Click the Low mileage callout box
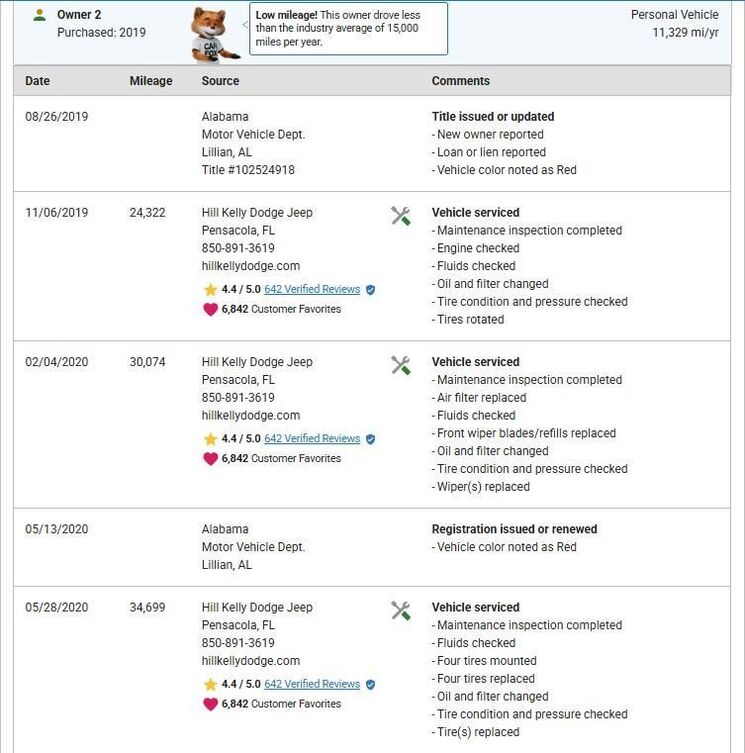The width and height of the screenshot is (745, 753). (348, 29)
